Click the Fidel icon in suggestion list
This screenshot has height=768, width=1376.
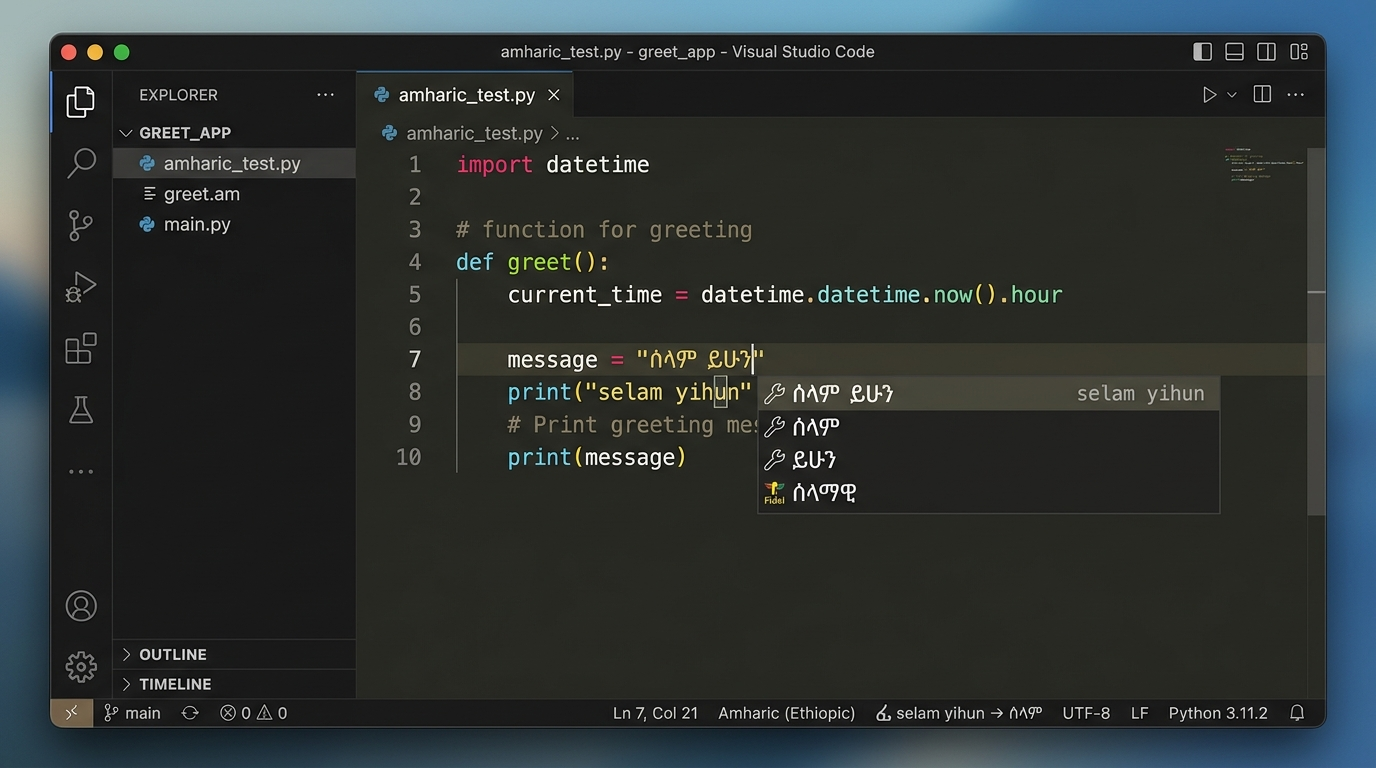pos(774,493)
